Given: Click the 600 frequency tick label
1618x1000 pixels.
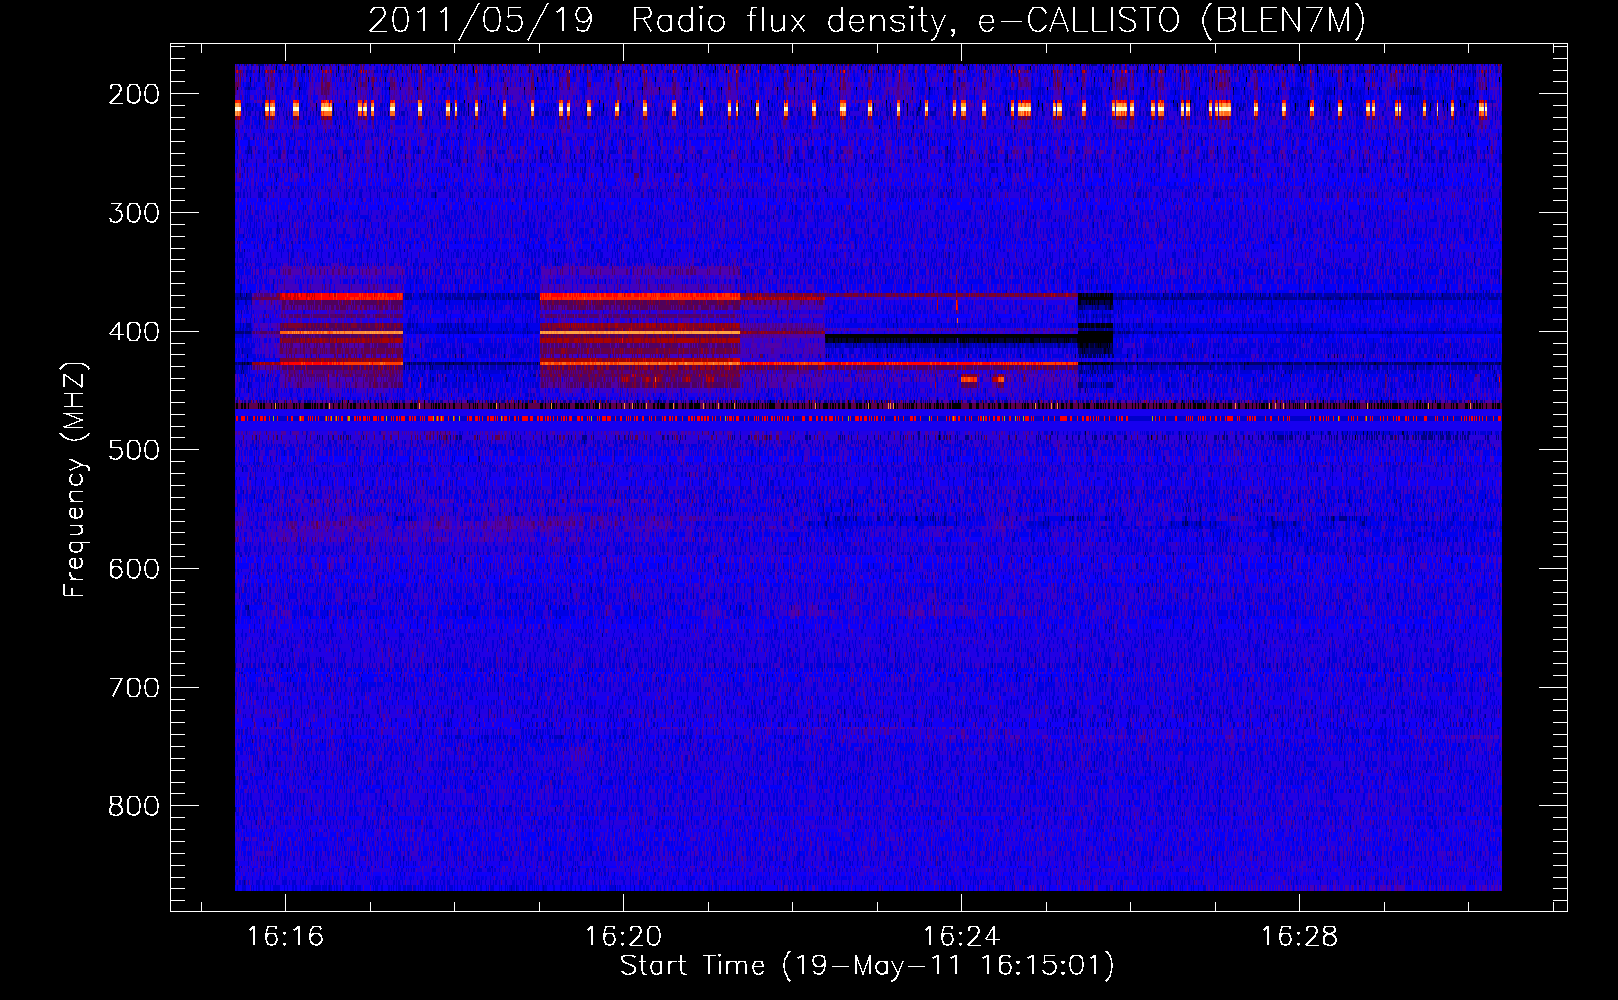Looking at the screenshot, I should (x=134, y=569).
